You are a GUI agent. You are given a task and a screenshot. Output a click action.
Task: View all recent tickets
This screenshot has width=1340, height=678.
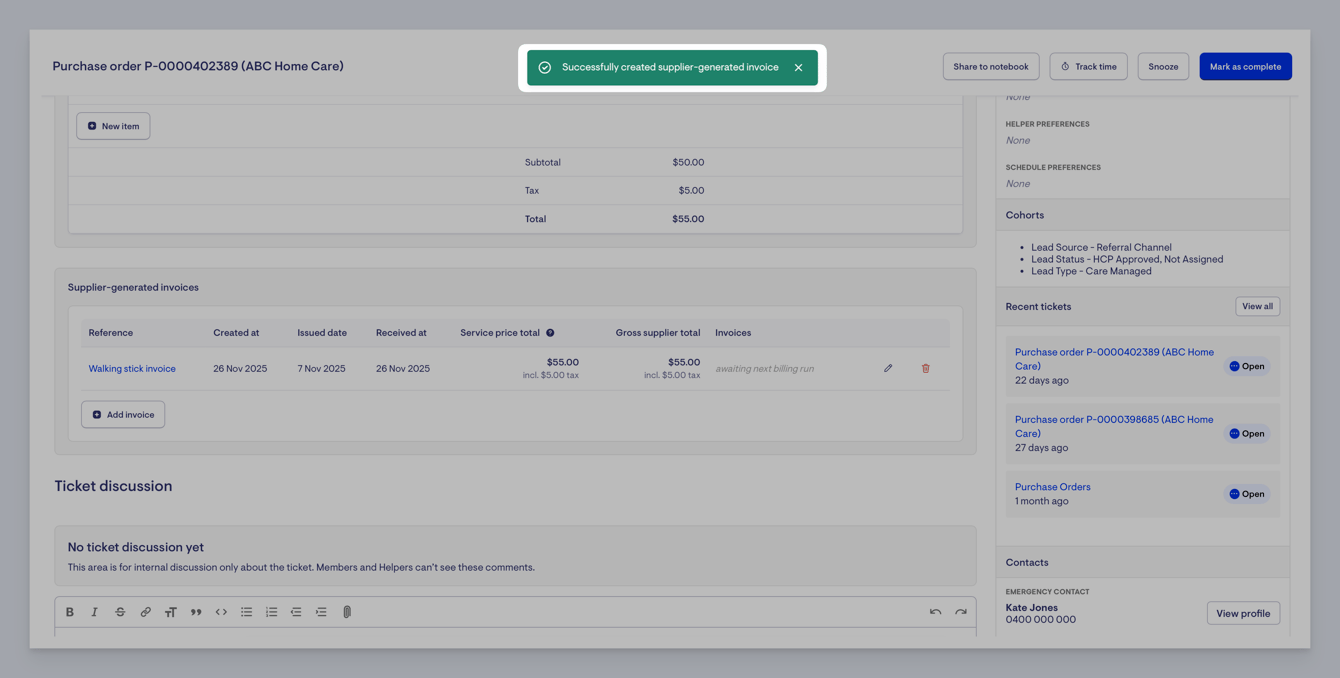[1257, 306]
